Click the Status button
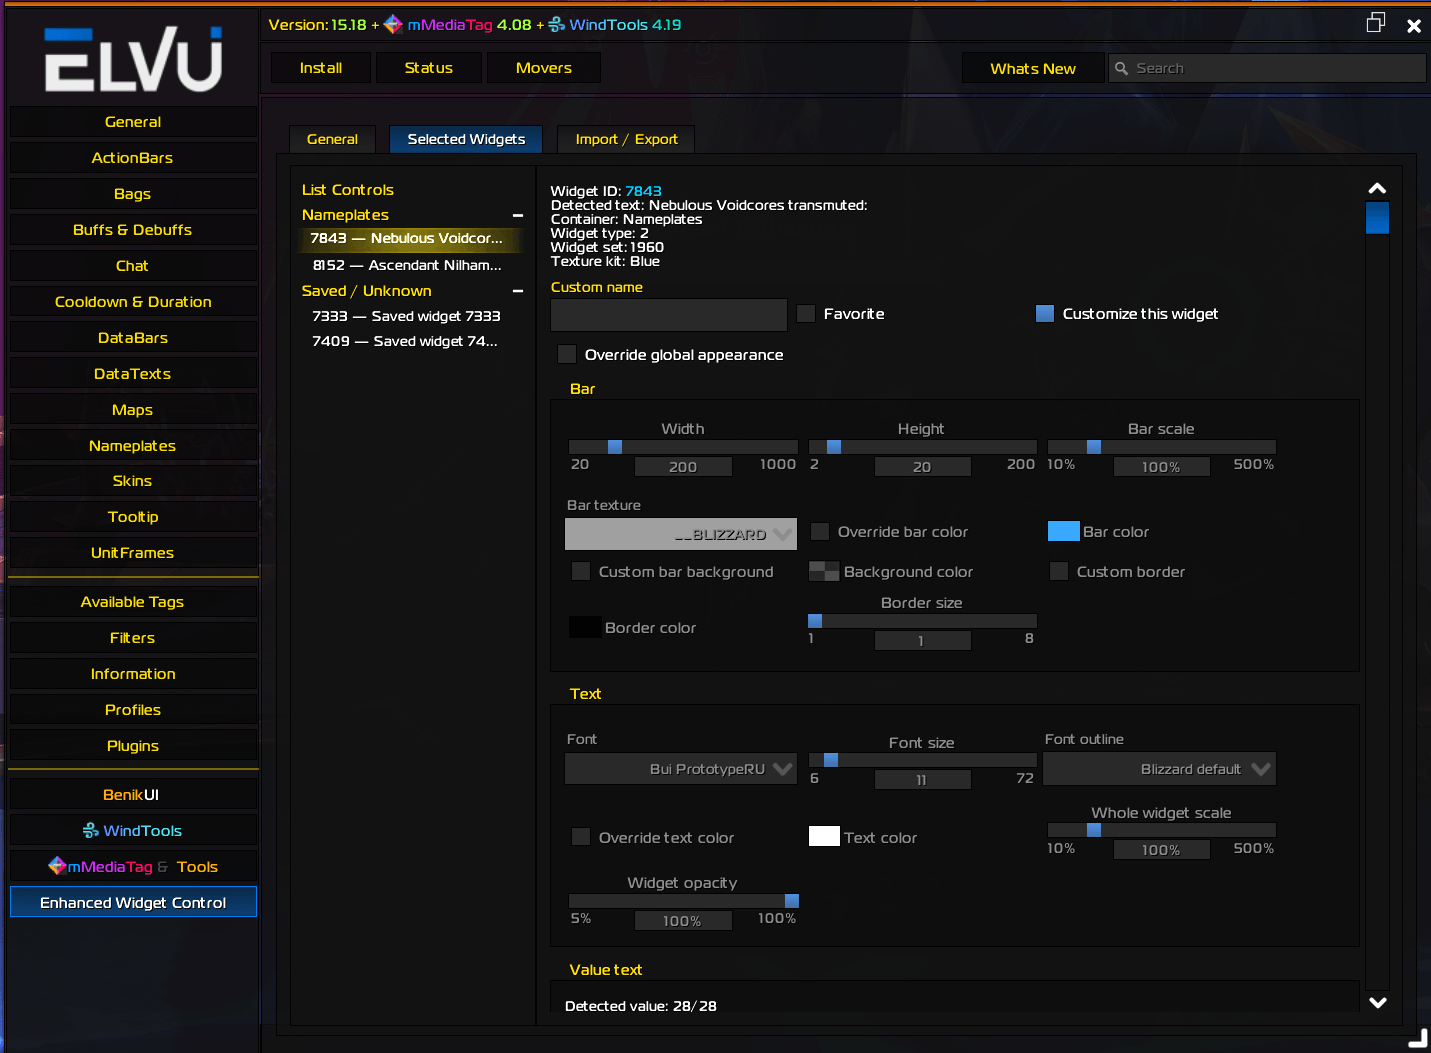 pos(428,68)
